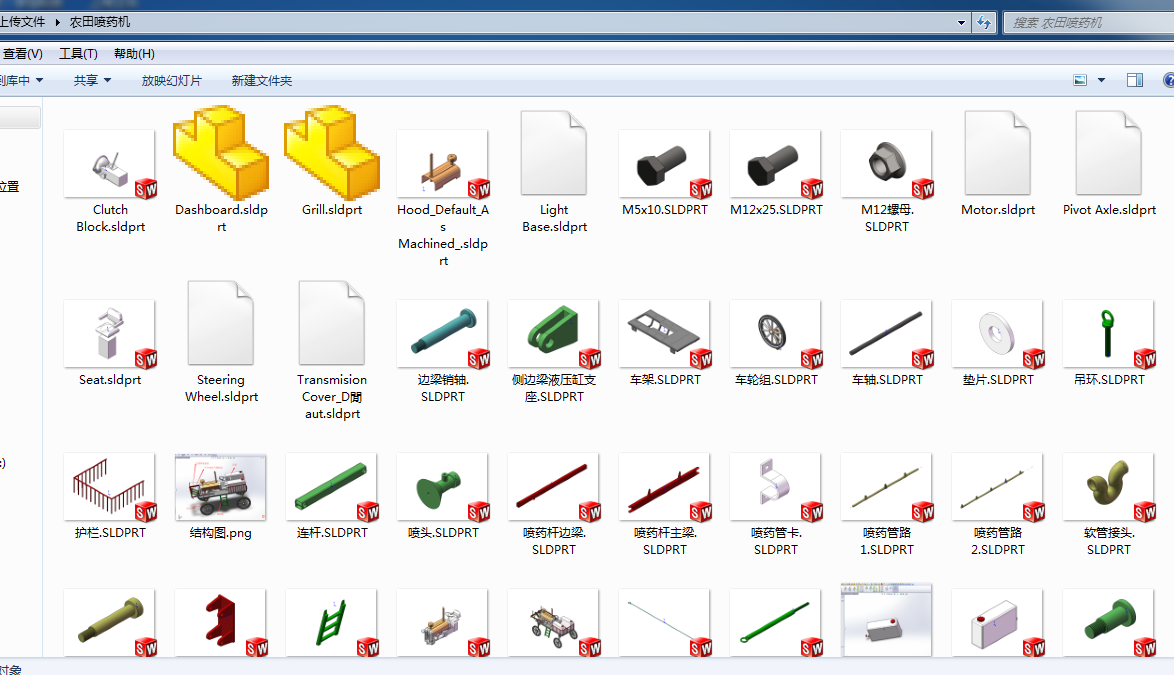Select the Dashboard.sldprt yellow part icon
Image resolution: width=1174 pixels, height=675 pixels.
pyautogui.click(x=221, y=153)
